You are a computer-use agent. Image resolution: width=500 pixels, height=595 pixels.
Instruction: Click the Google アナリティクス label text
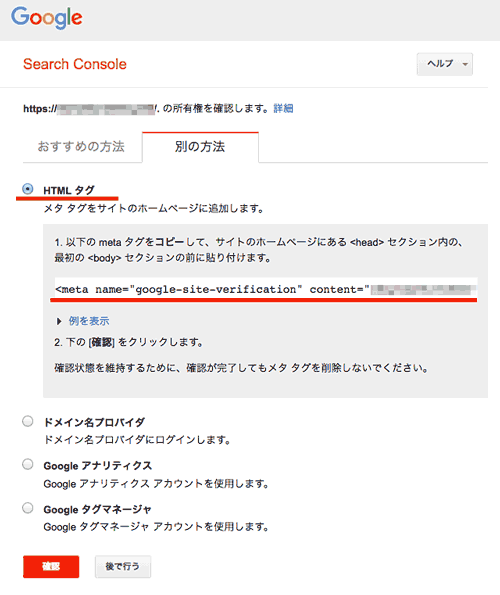[97, 466]
